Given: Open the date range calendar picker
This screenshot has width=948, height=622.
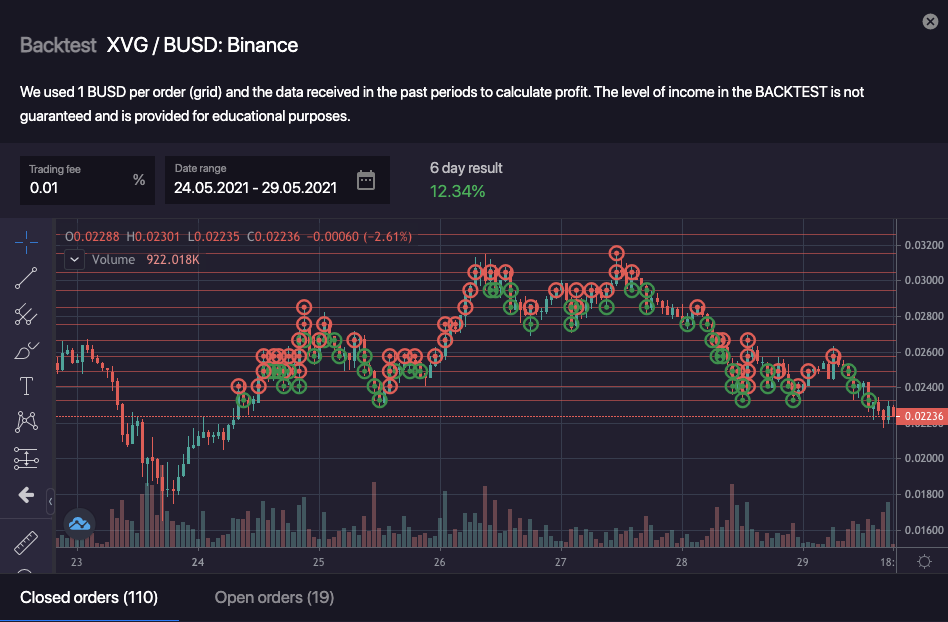Looking at the screenshot, I should click(366, 180).
